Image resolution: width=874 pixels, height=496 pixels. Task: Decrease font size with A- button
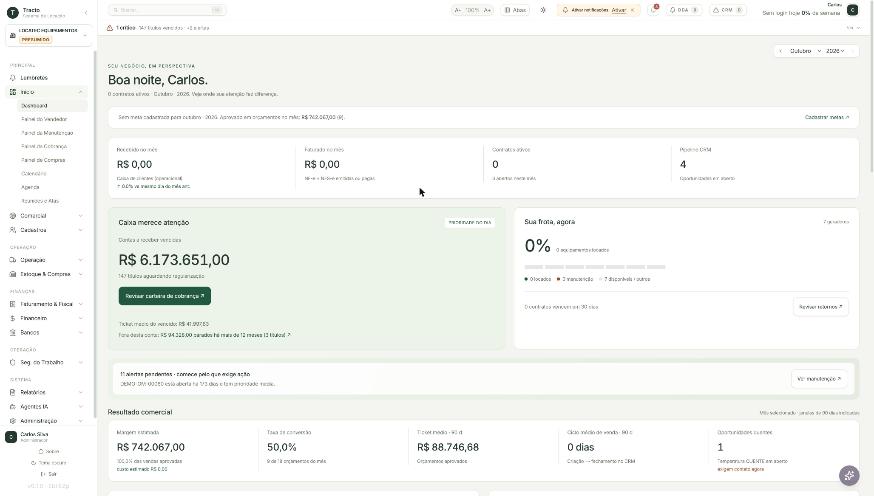tap(458, 10)
